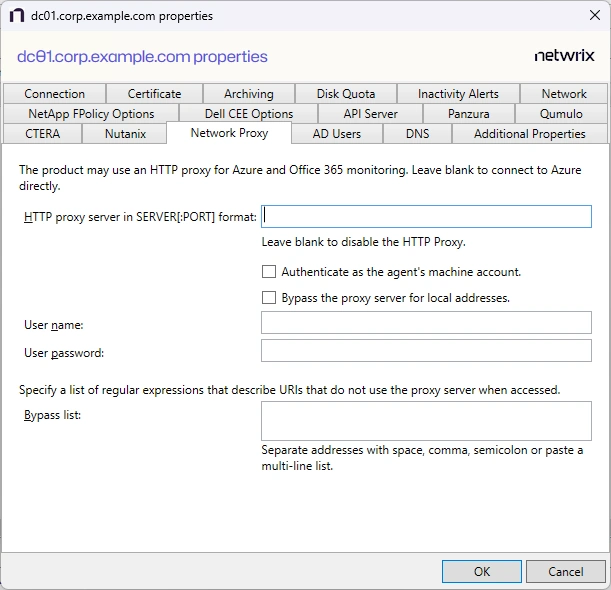The width and height of the screenshot is (611, 590).
Task: Click the netwrix logo in header
Action: coord(565,55)
